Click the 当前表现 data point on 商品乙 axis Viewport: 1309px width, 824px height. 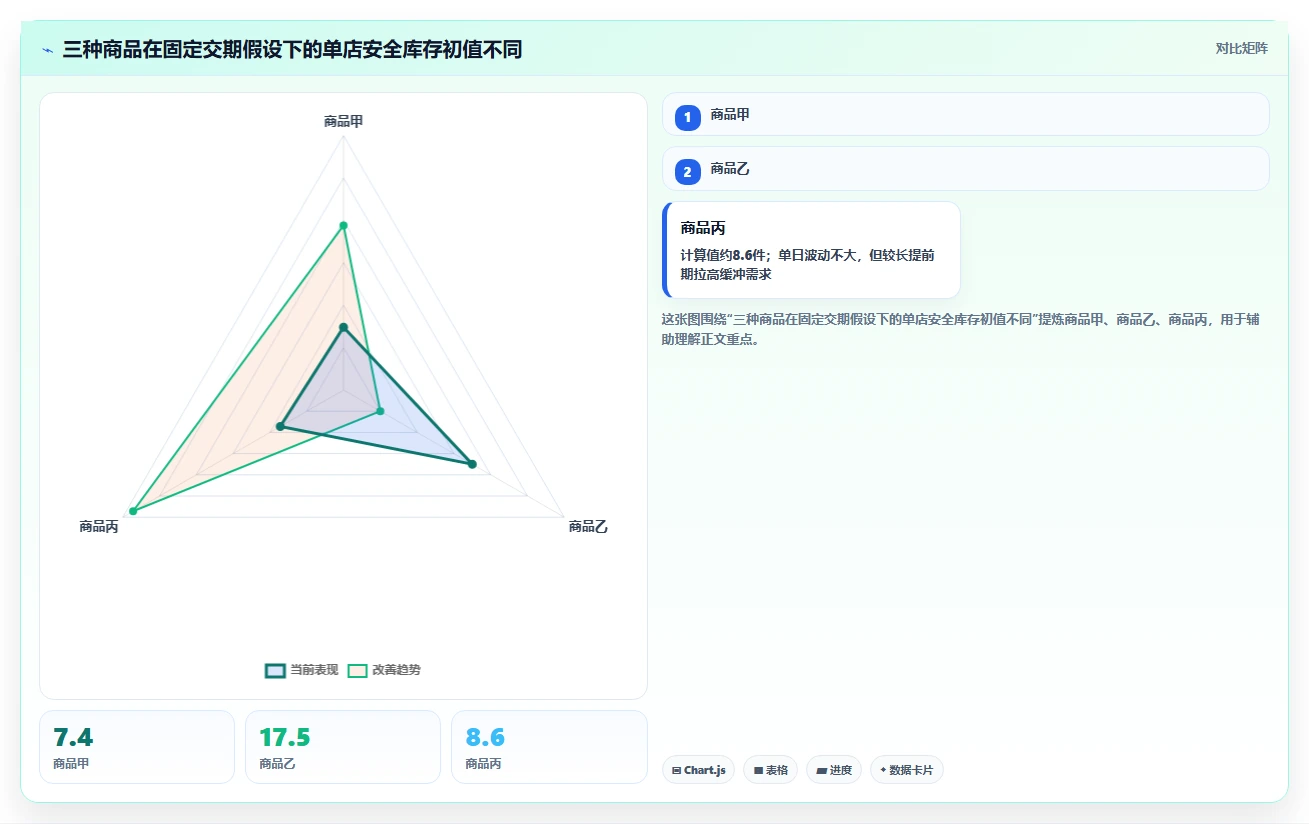click(472, 464)
